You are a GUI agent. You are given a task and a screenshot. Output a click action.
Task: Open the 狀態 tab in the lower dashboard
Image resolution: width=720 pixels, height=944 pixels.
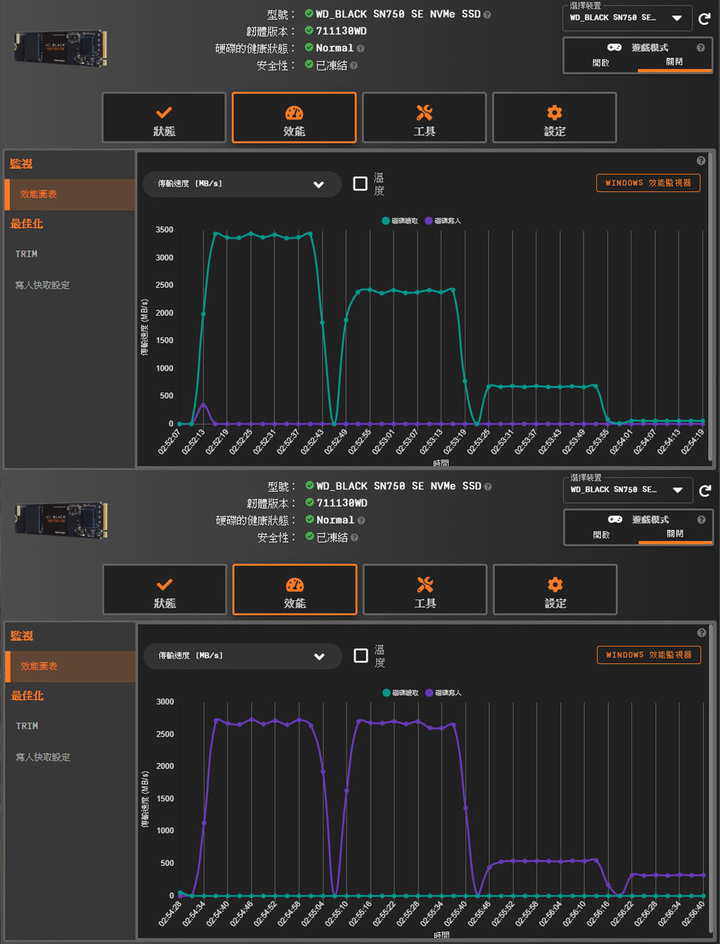point(164,589)
